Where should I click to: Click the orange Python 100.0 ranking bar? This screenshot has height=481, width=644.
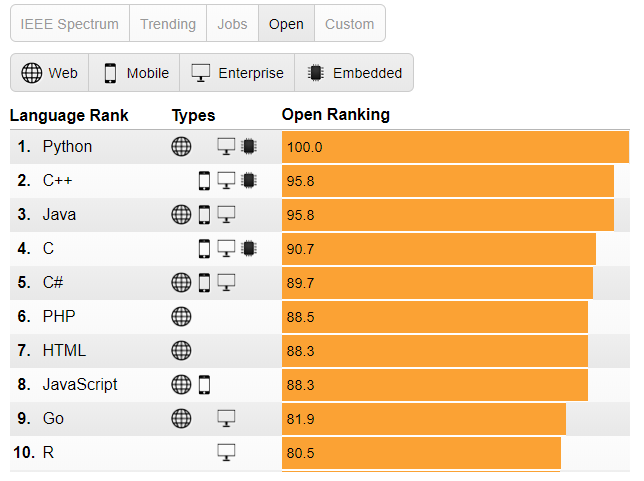455,147
